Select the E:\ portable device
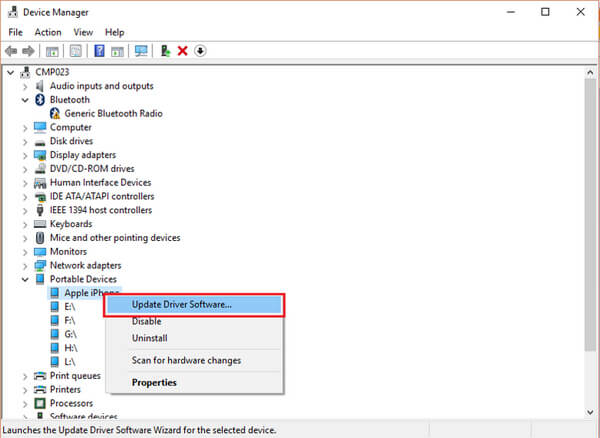The image size is (600, 438). (x=70, y=307)
